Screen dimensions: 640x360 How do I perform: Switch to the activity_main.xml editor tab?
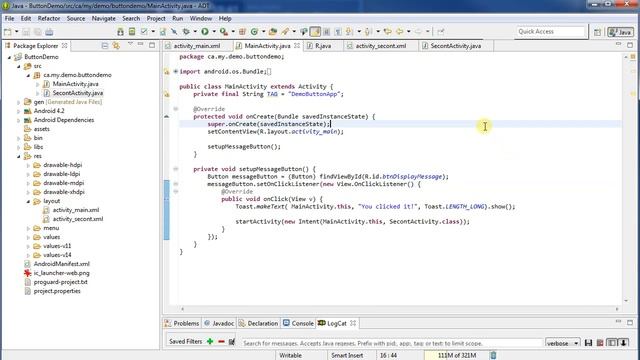196,46
